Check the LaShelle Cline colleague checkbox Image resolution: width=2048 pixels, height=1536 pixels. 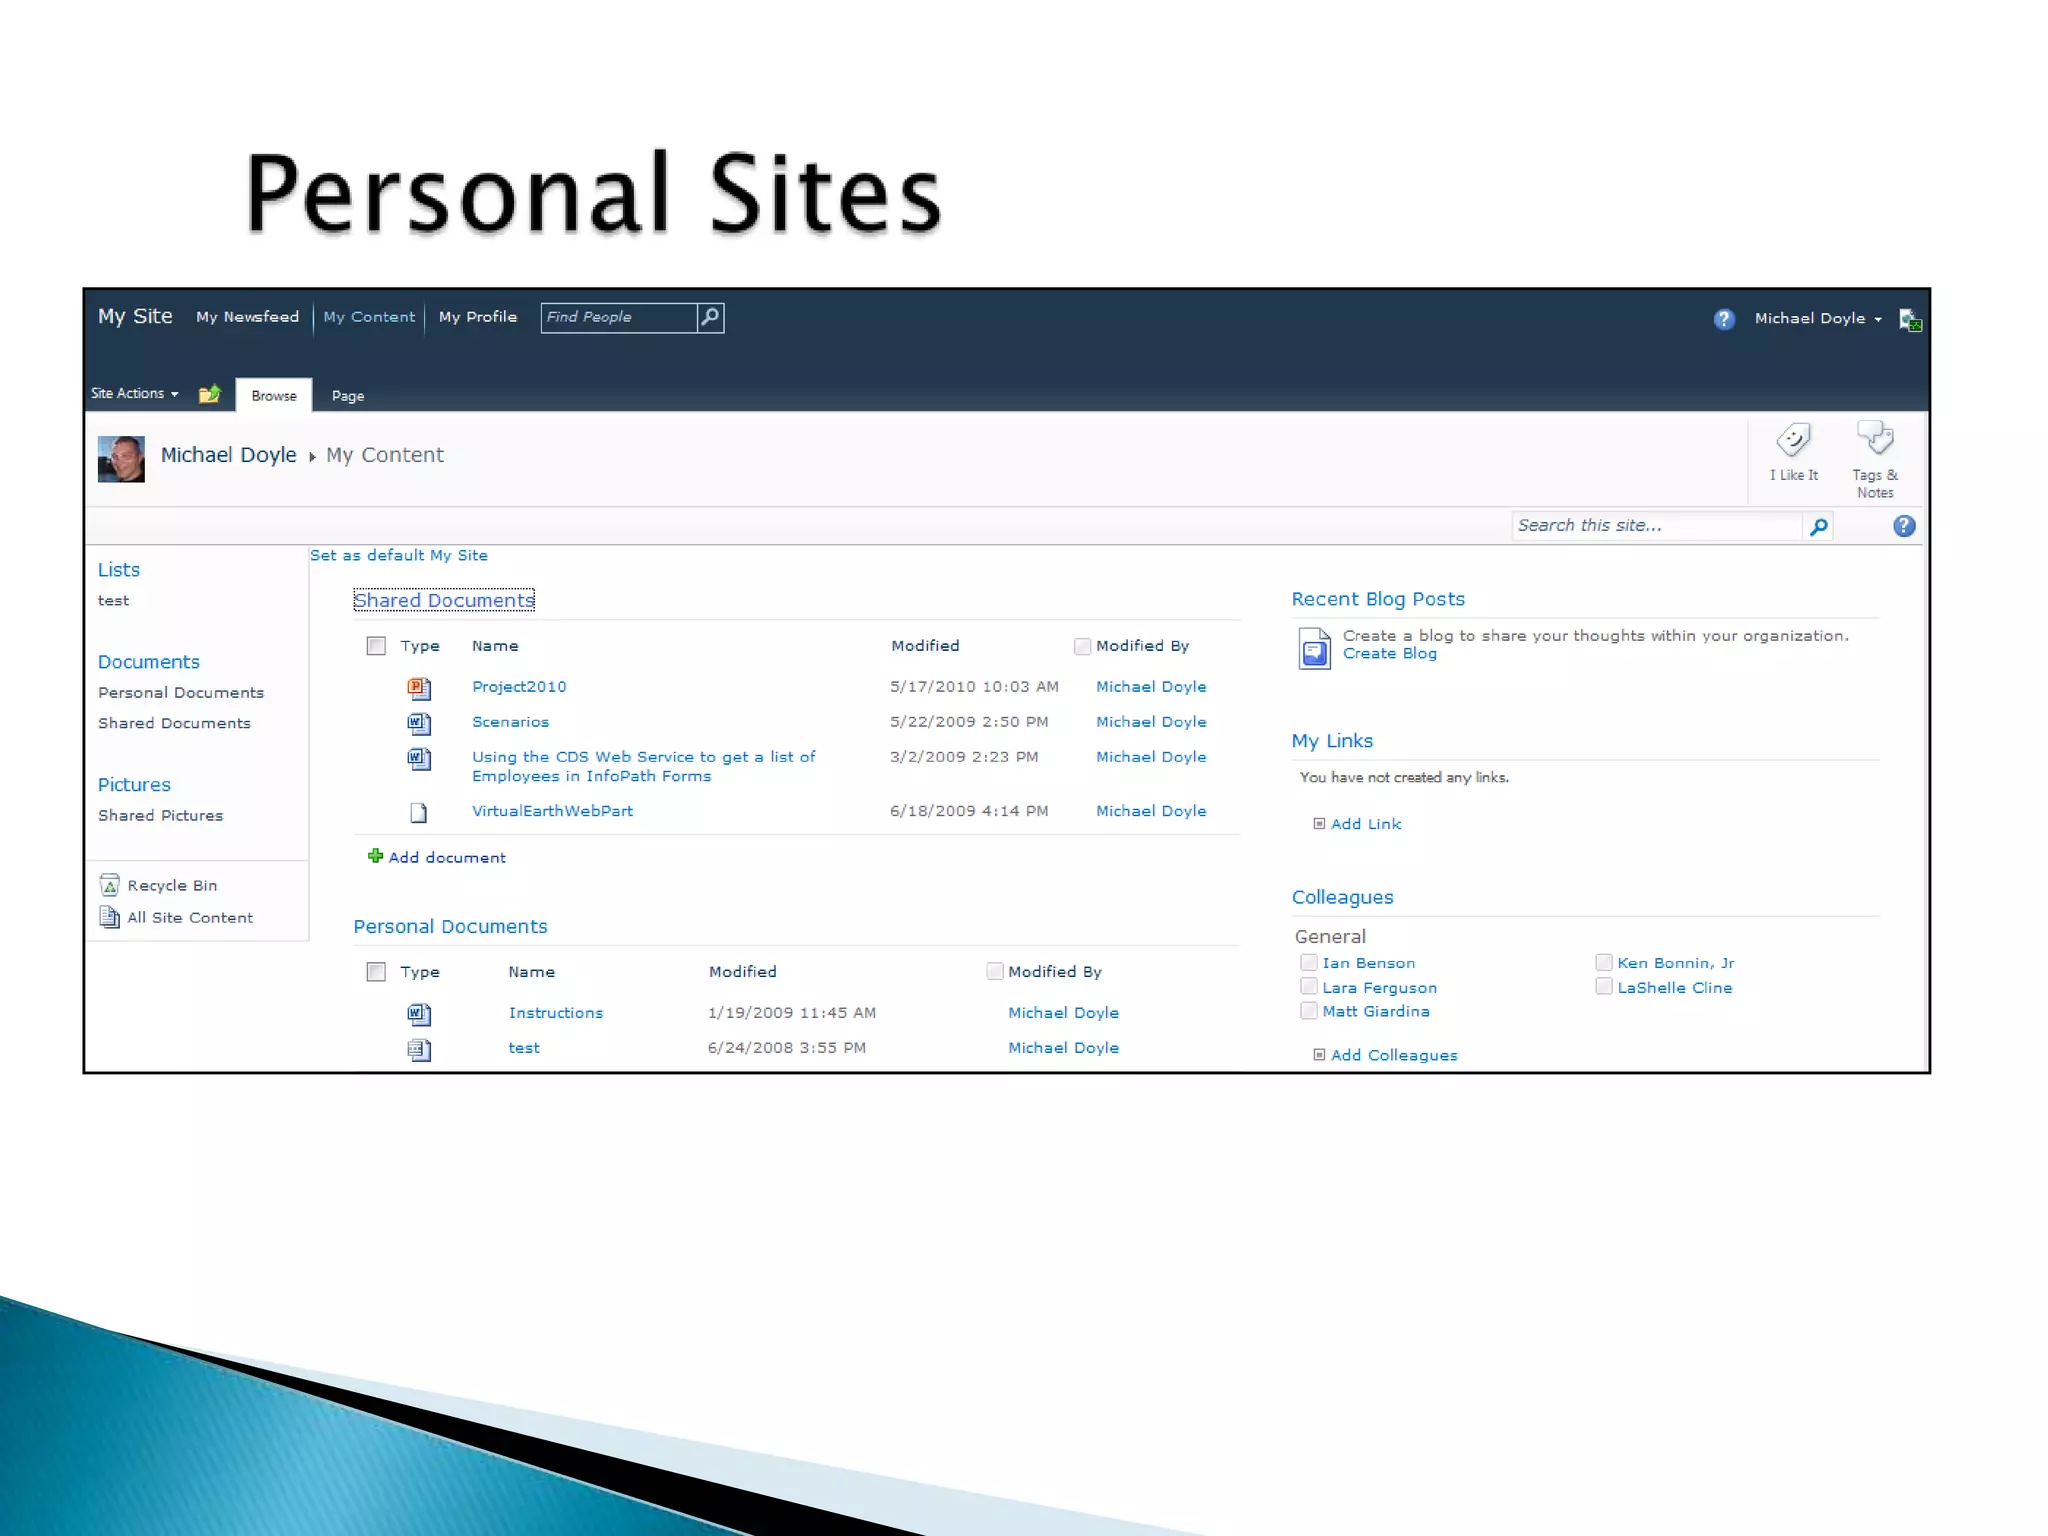(1603, 987)
